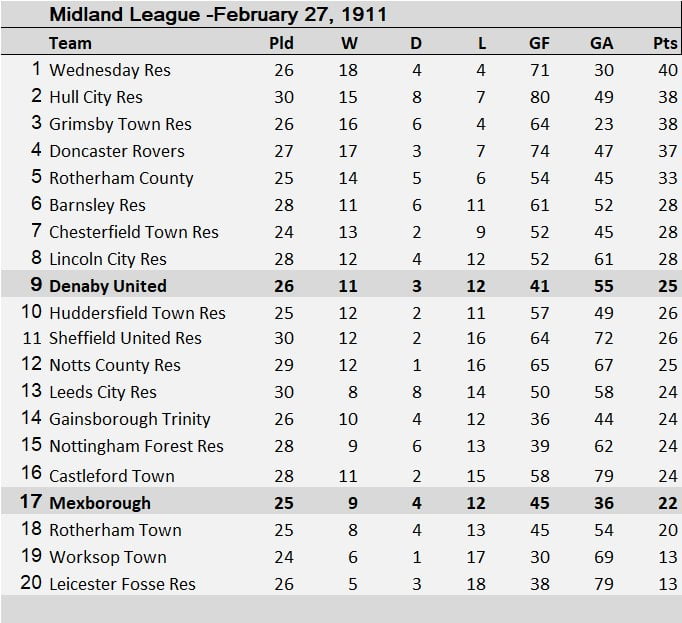682x623 pixels.
Task: Click the Castleford Town team cell
Action: 112,476
